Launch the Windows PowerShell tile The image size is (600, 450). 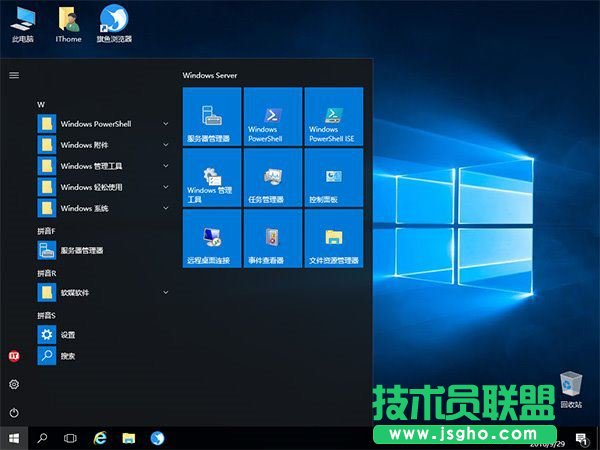pyautogui.click(x=273, y=116)
